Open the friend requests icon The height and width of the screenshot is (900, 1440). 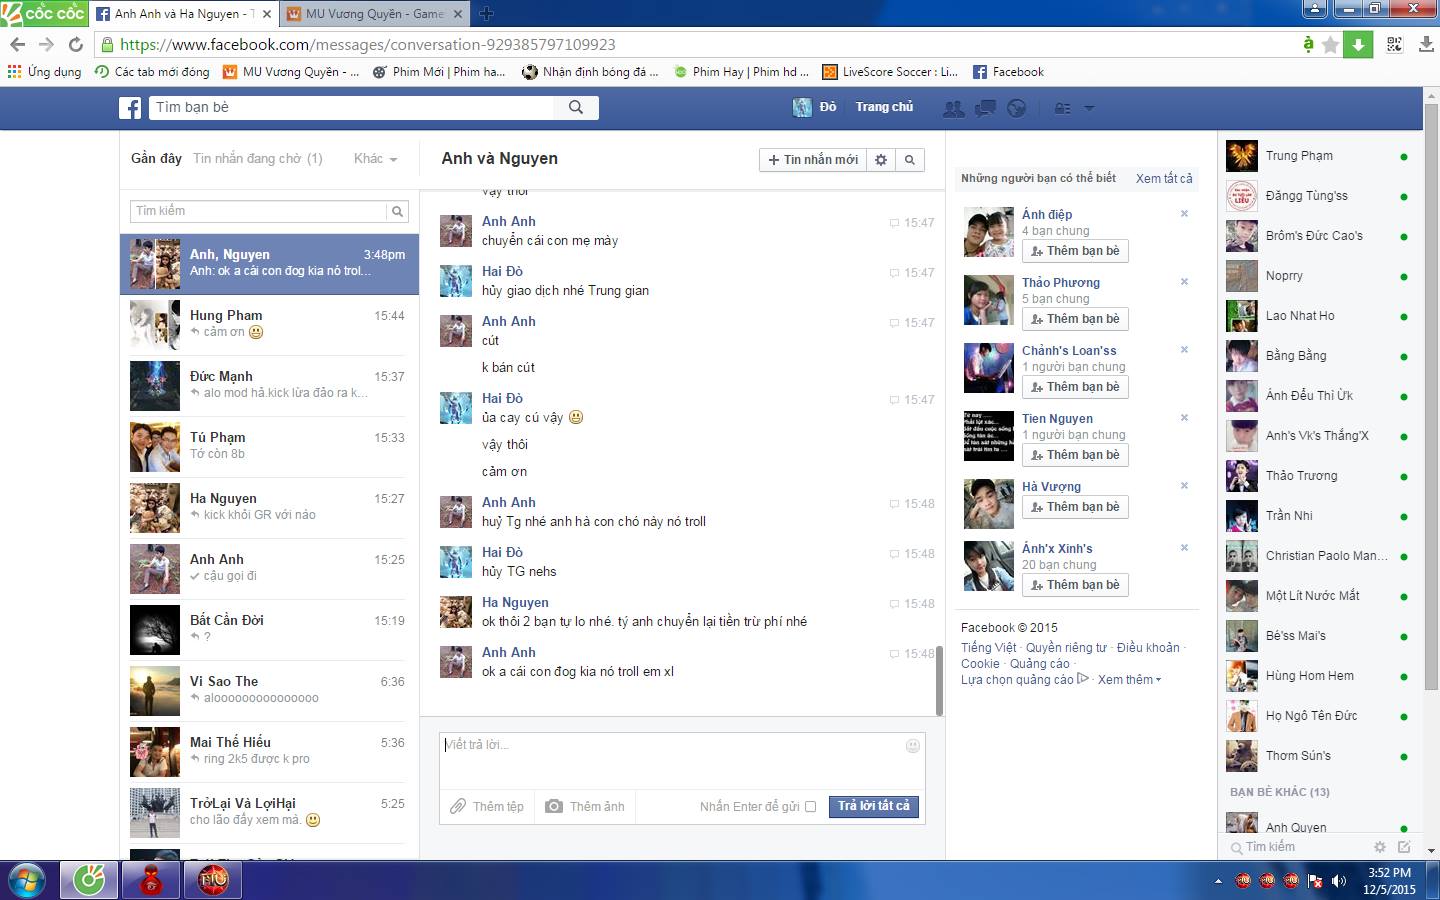coord(954,108)
